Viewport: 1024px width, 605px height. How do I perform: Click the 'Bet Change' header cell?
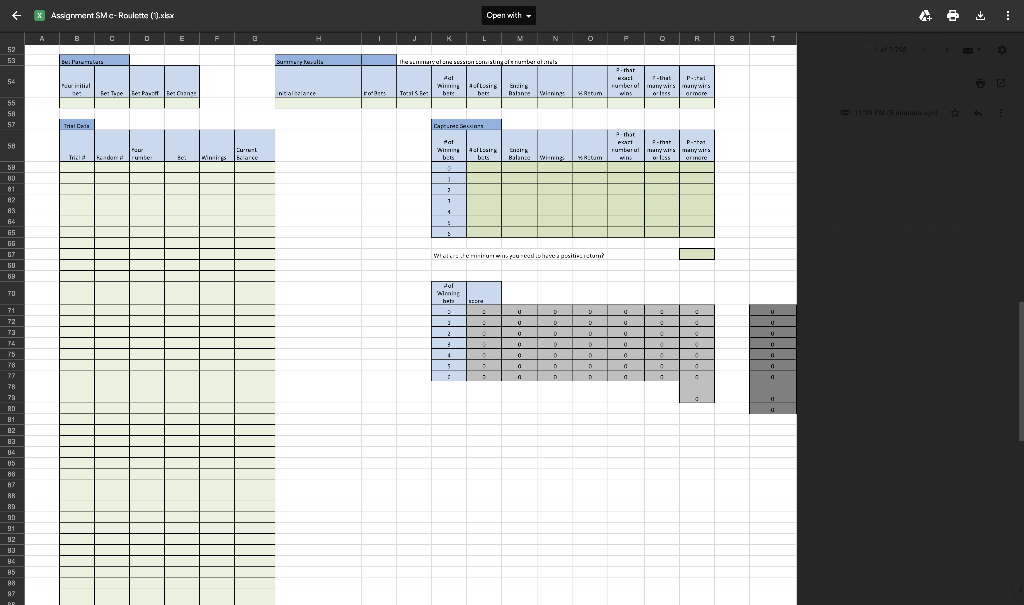click(x=182, y=82)
